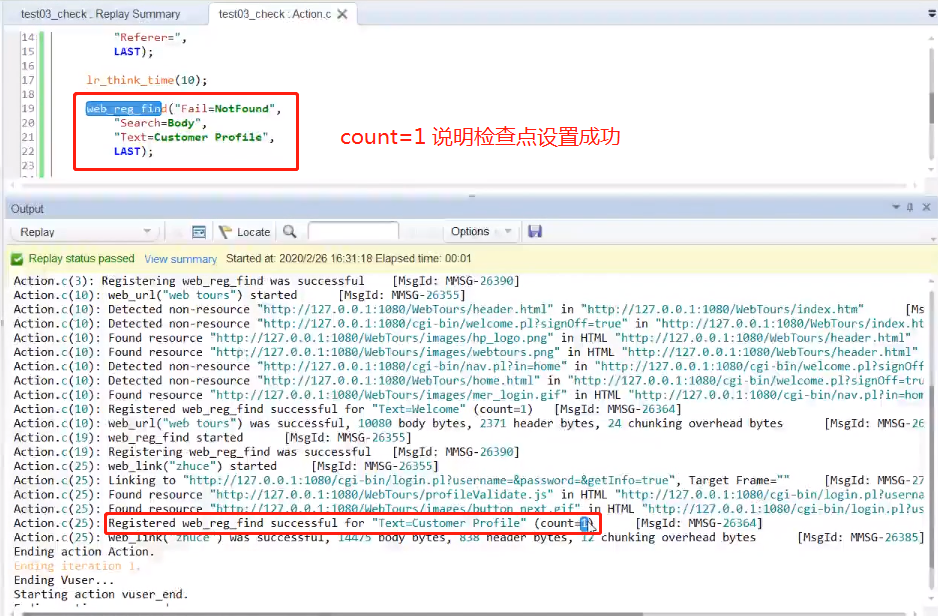The width and height of the screenshot is (938, 616).
Task: Click "Search=Body" code line
Action: (160, 123)
